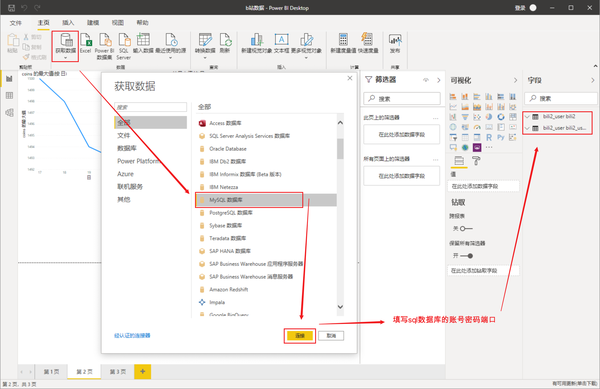The width and height of the screenshot is (600, 389).
Task: Toggle the 保留所有筛选器 switch
Action: pos(466,256)
